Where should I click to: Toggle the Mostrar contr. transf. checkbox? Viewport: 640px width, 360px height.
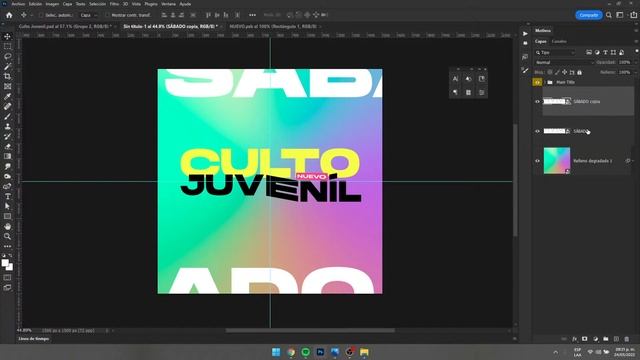107,15
